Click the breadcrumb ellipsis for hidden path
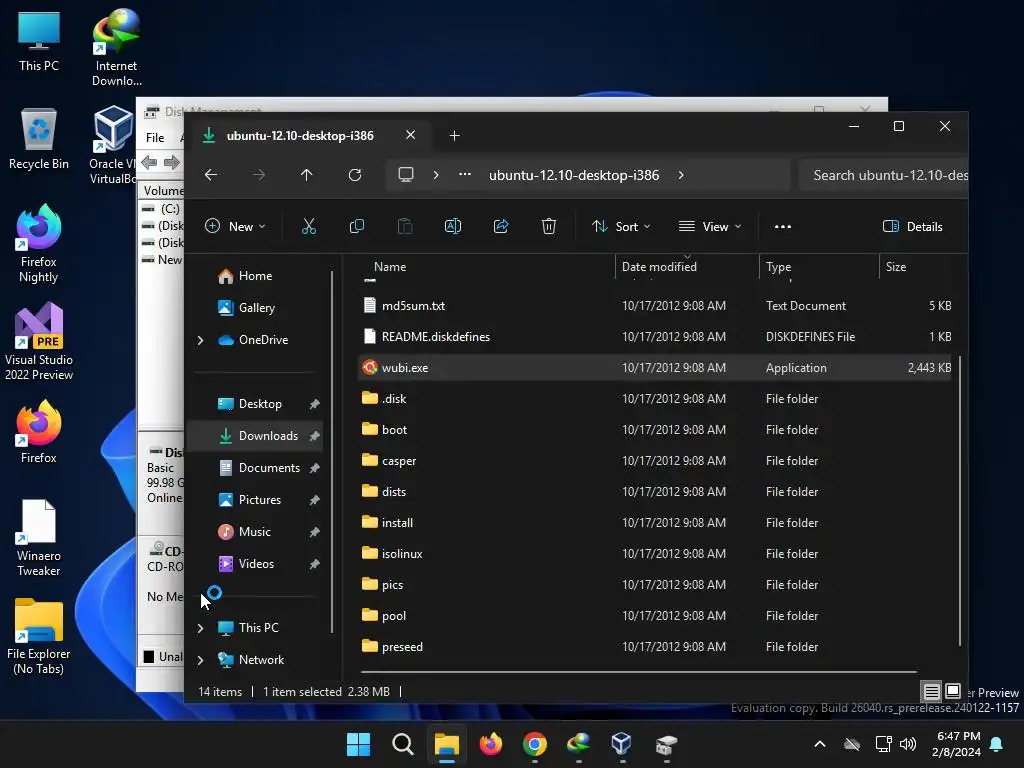The height and width of the screenshot is (768, 1024). click(465, 175)
